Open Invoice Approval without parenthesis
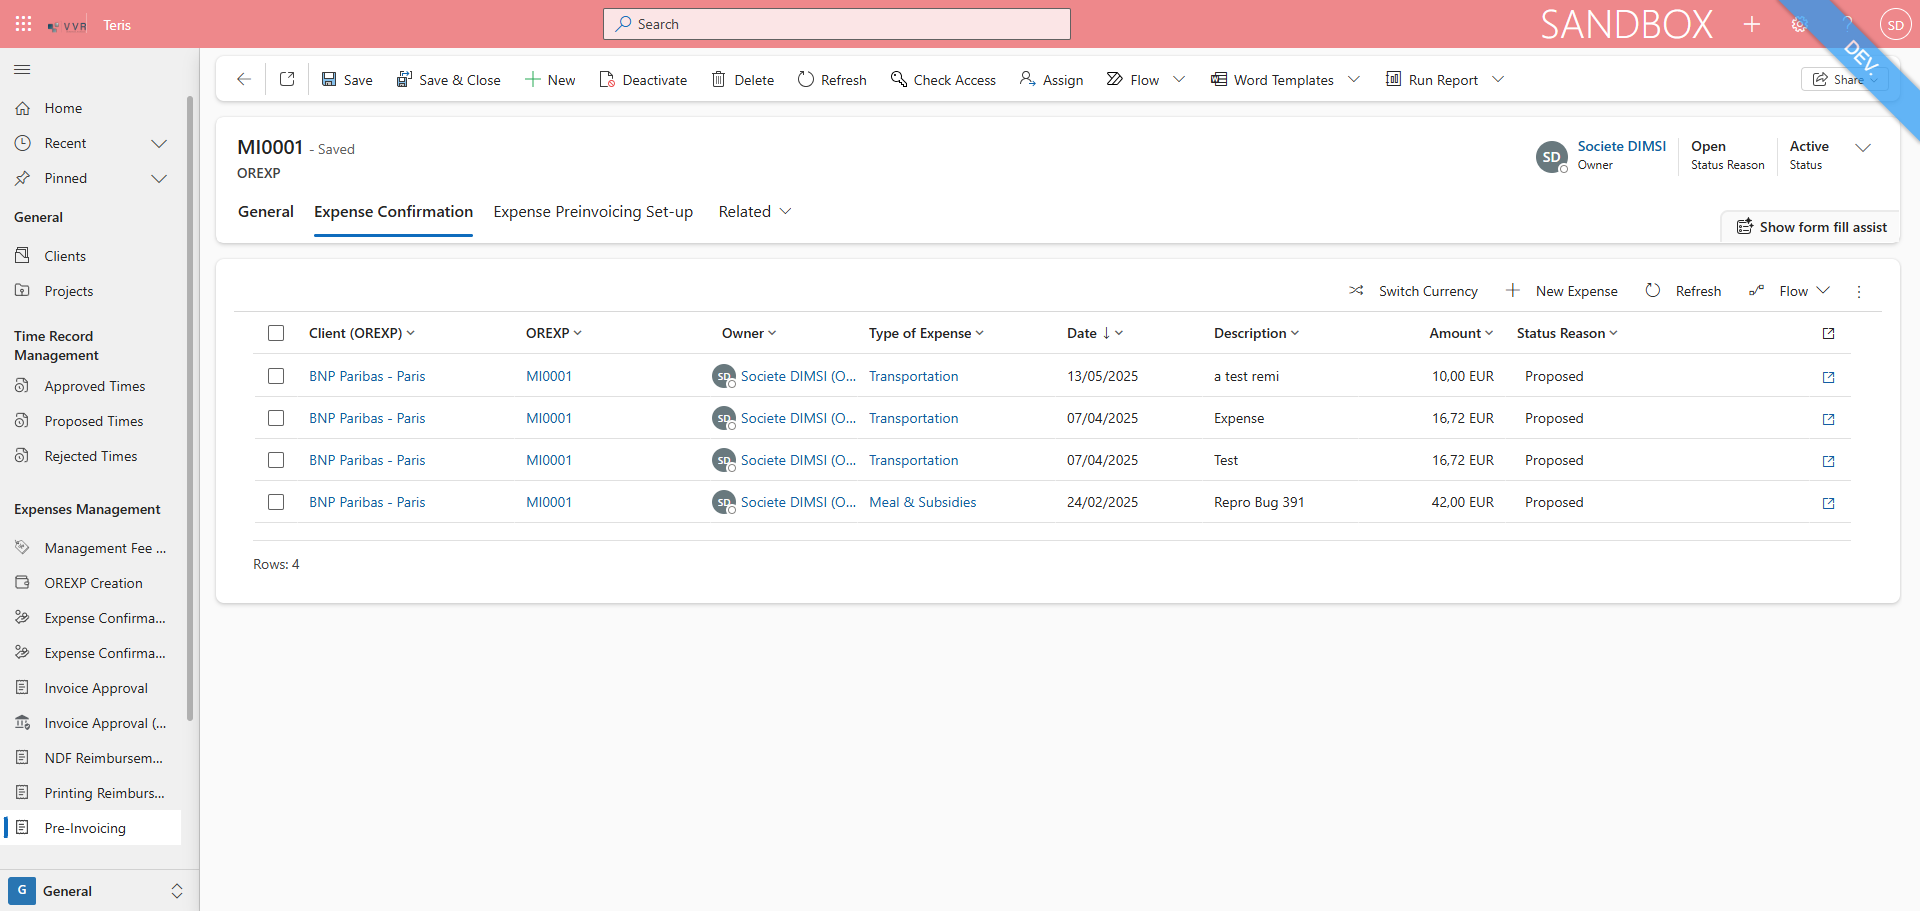The image size is (1920, 911). (x=91, y=688)
